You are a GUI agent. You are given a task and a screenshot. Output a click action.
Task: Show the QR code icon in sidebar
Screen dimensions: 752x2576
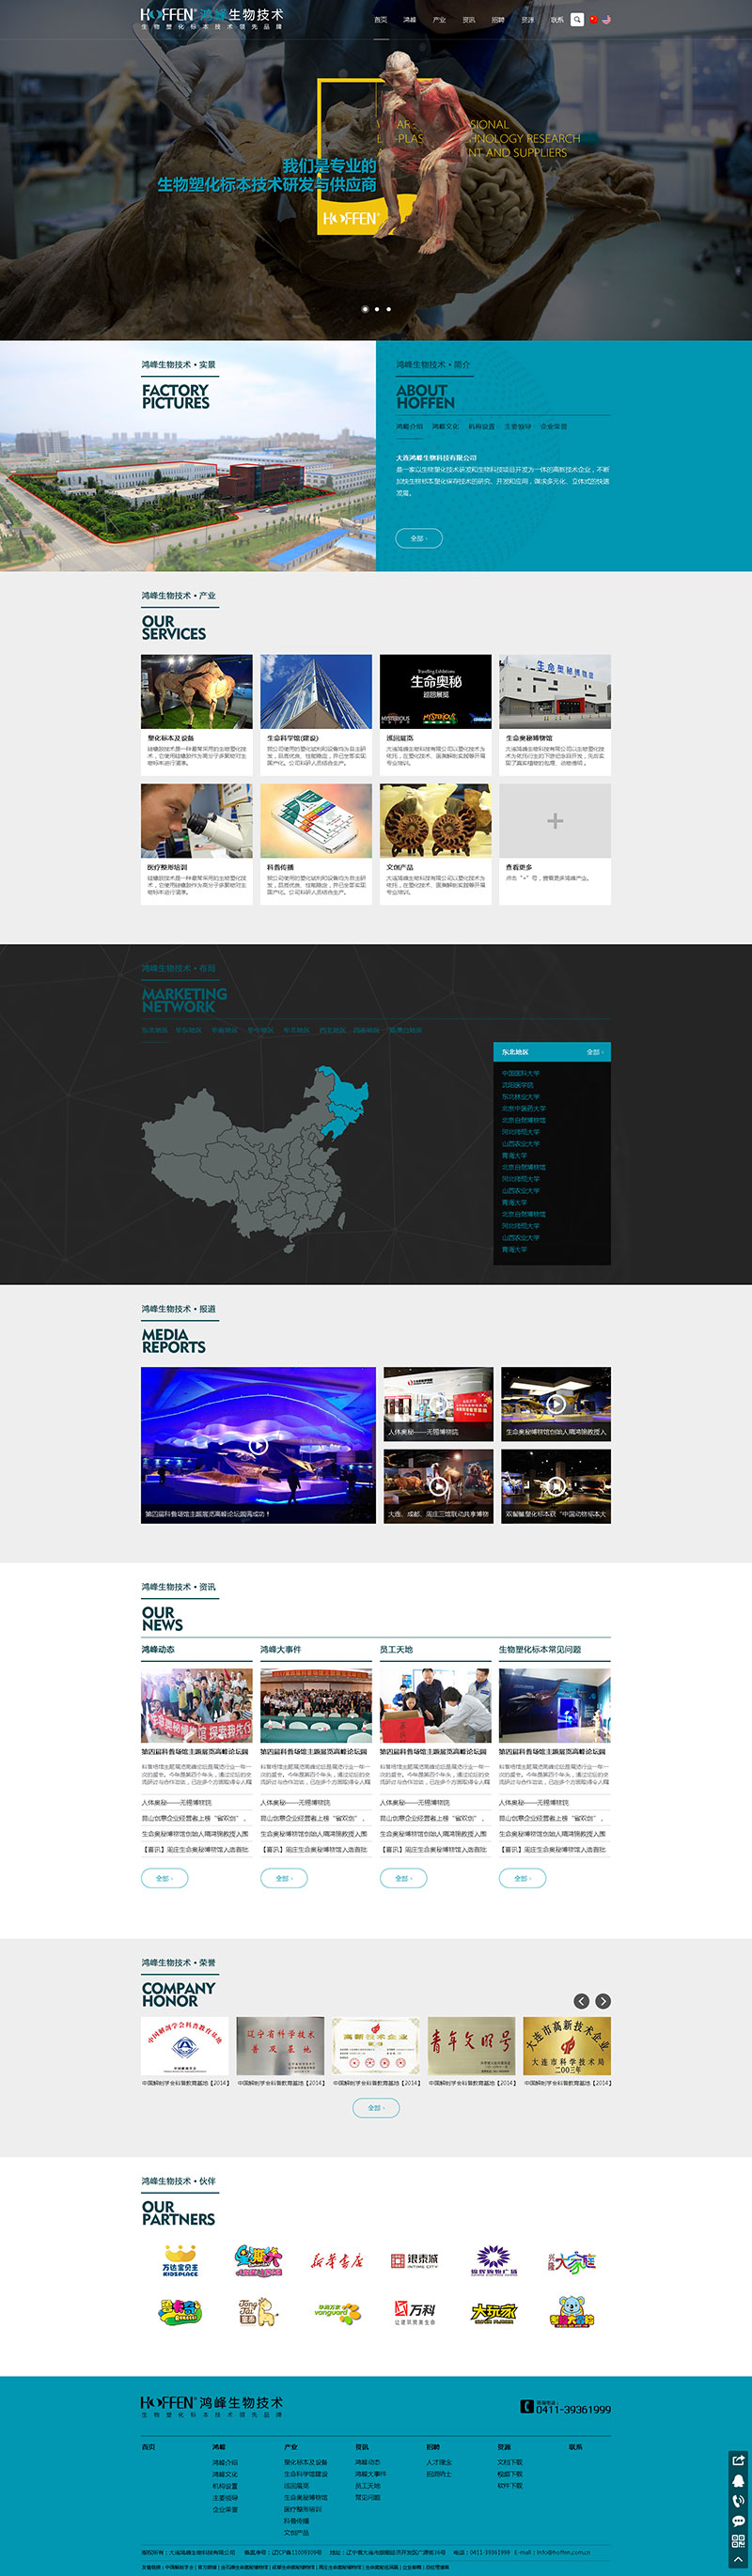pos(739,2541)
